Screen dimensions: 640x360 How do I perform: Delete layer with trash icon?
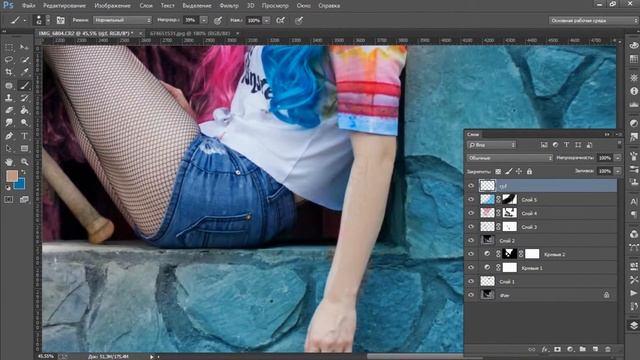tap(608, 349)
